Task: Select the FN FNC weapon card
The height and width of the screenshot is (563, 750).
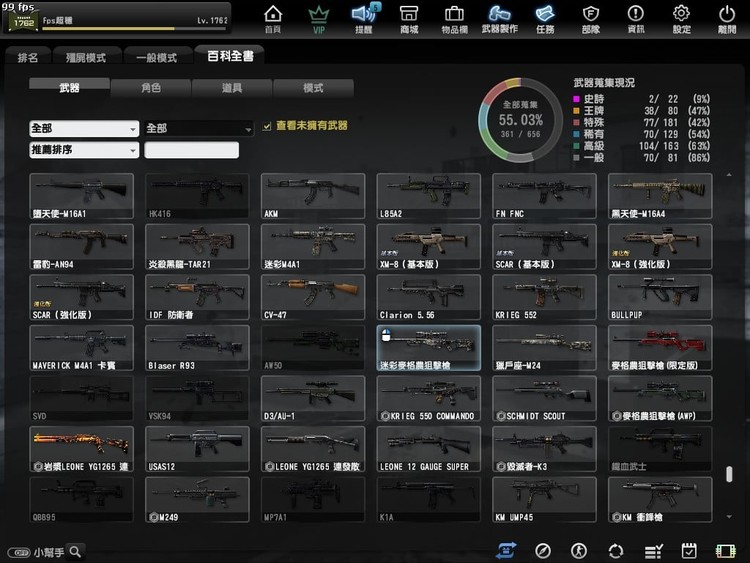Action: 544,196
